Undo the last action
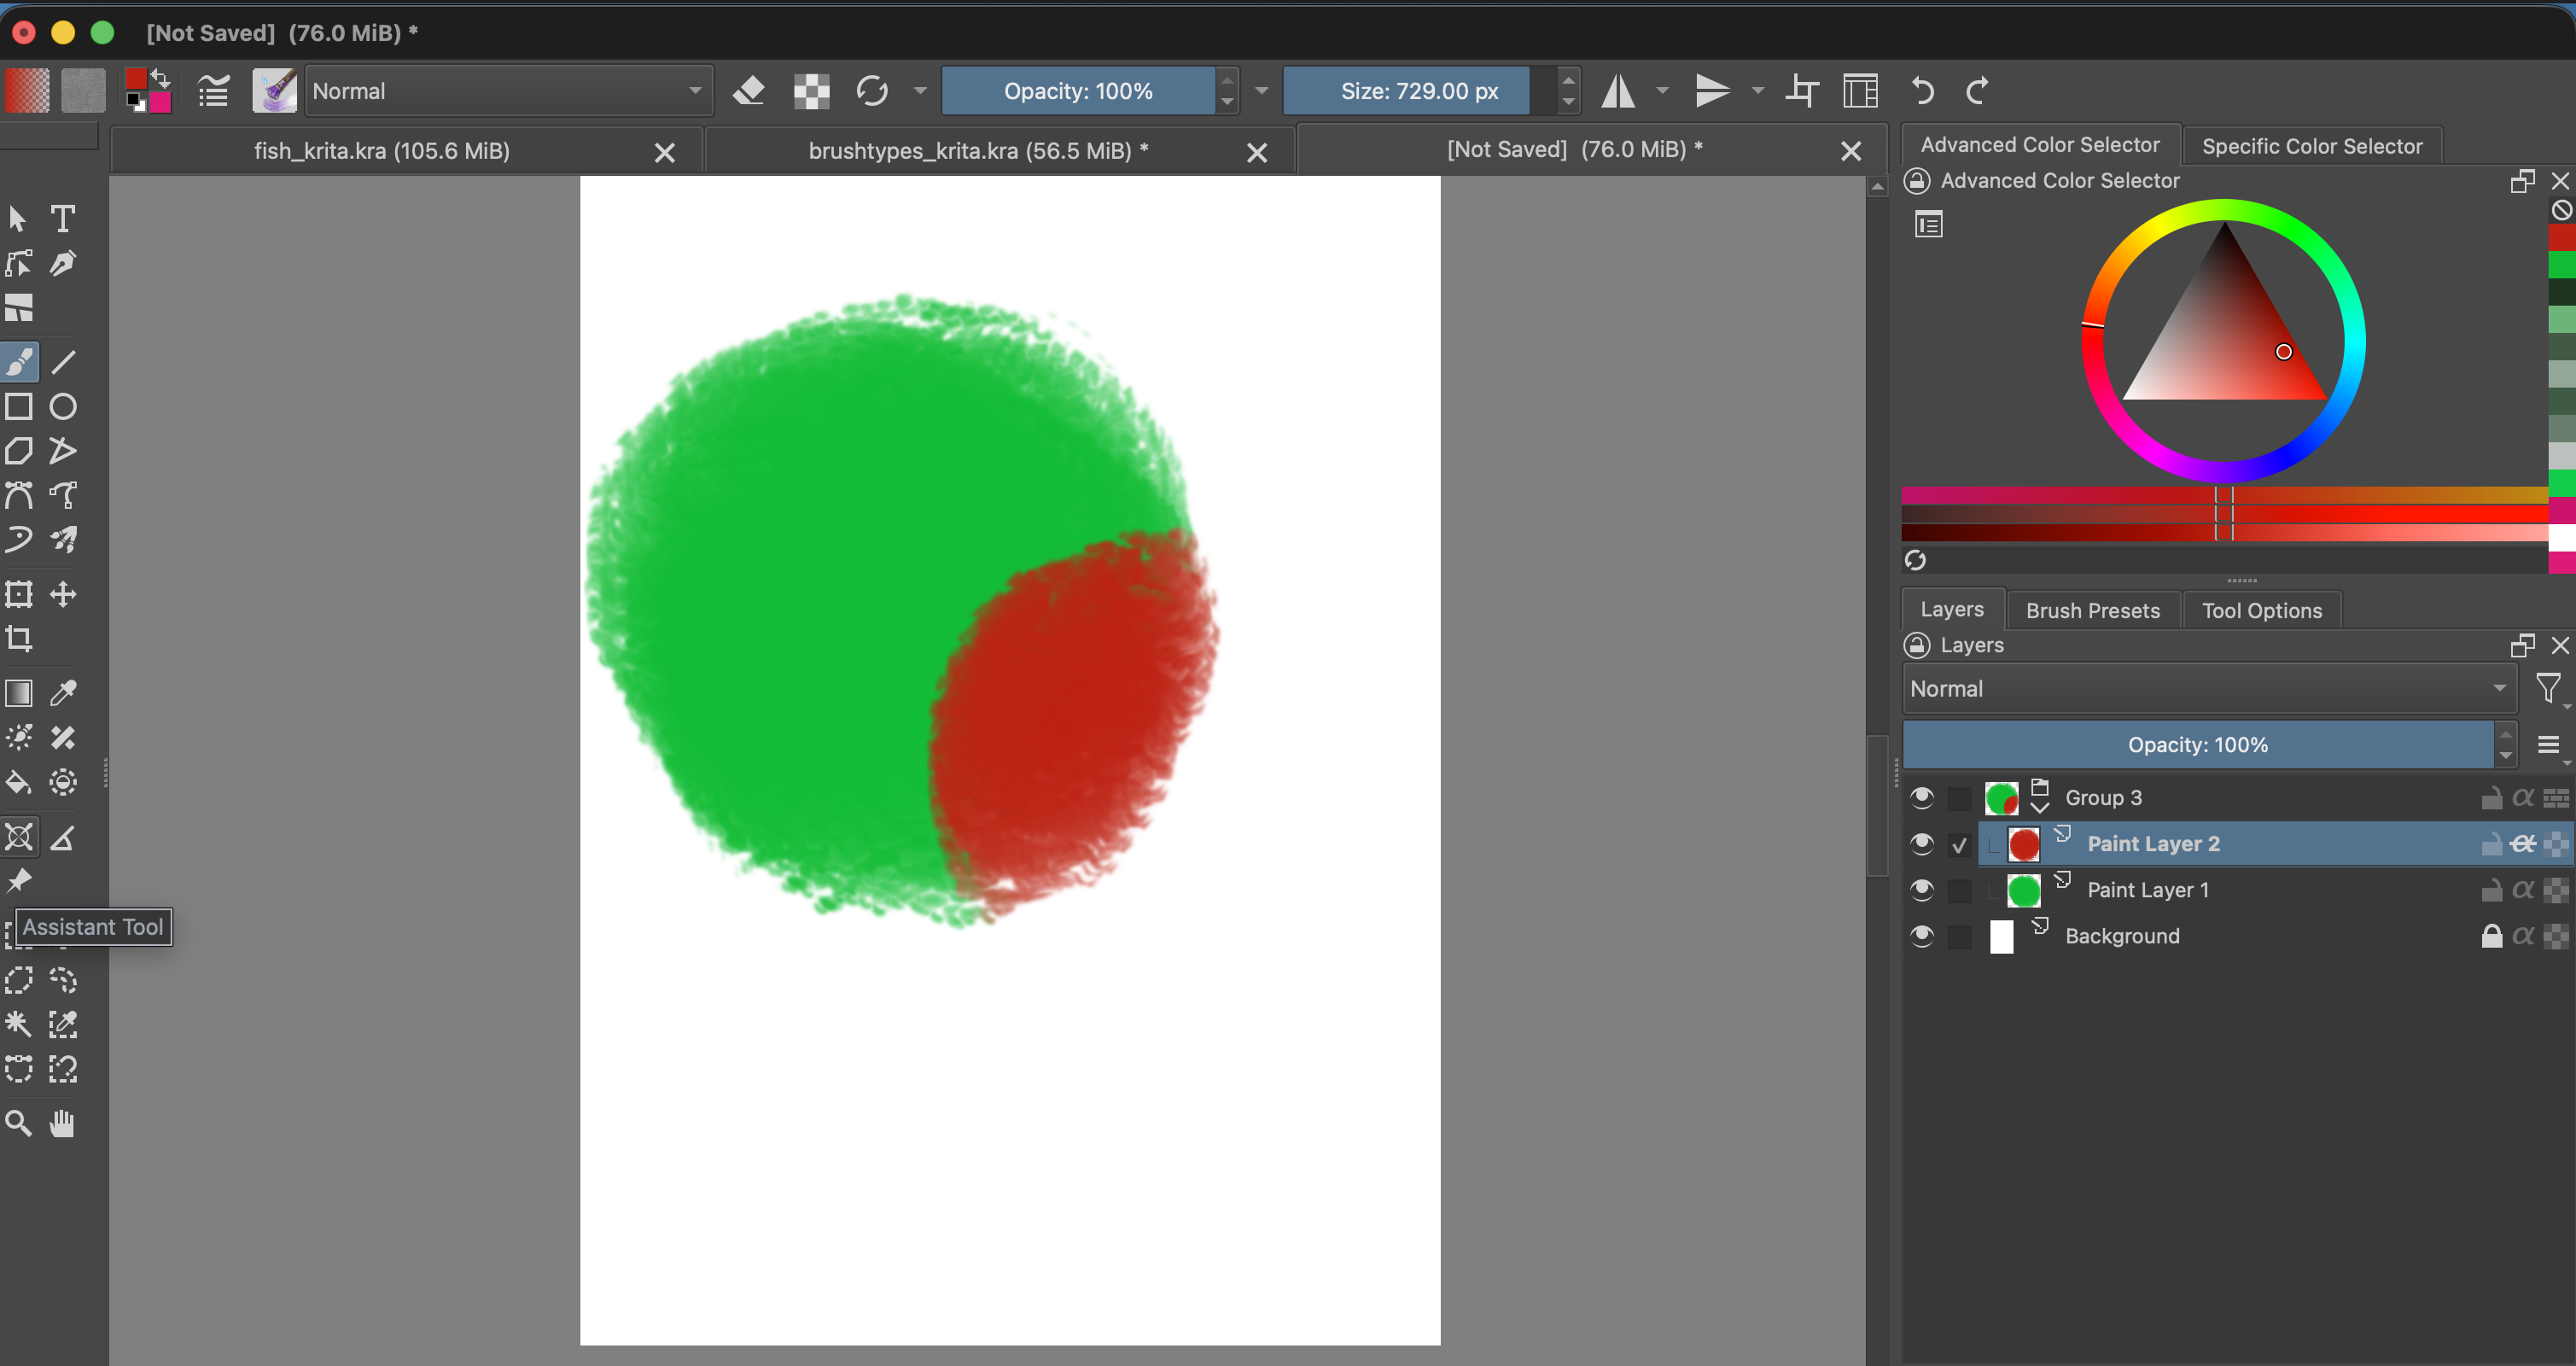The height and width of the screenshot is (1366, 2576). (x=1922, y=91)
